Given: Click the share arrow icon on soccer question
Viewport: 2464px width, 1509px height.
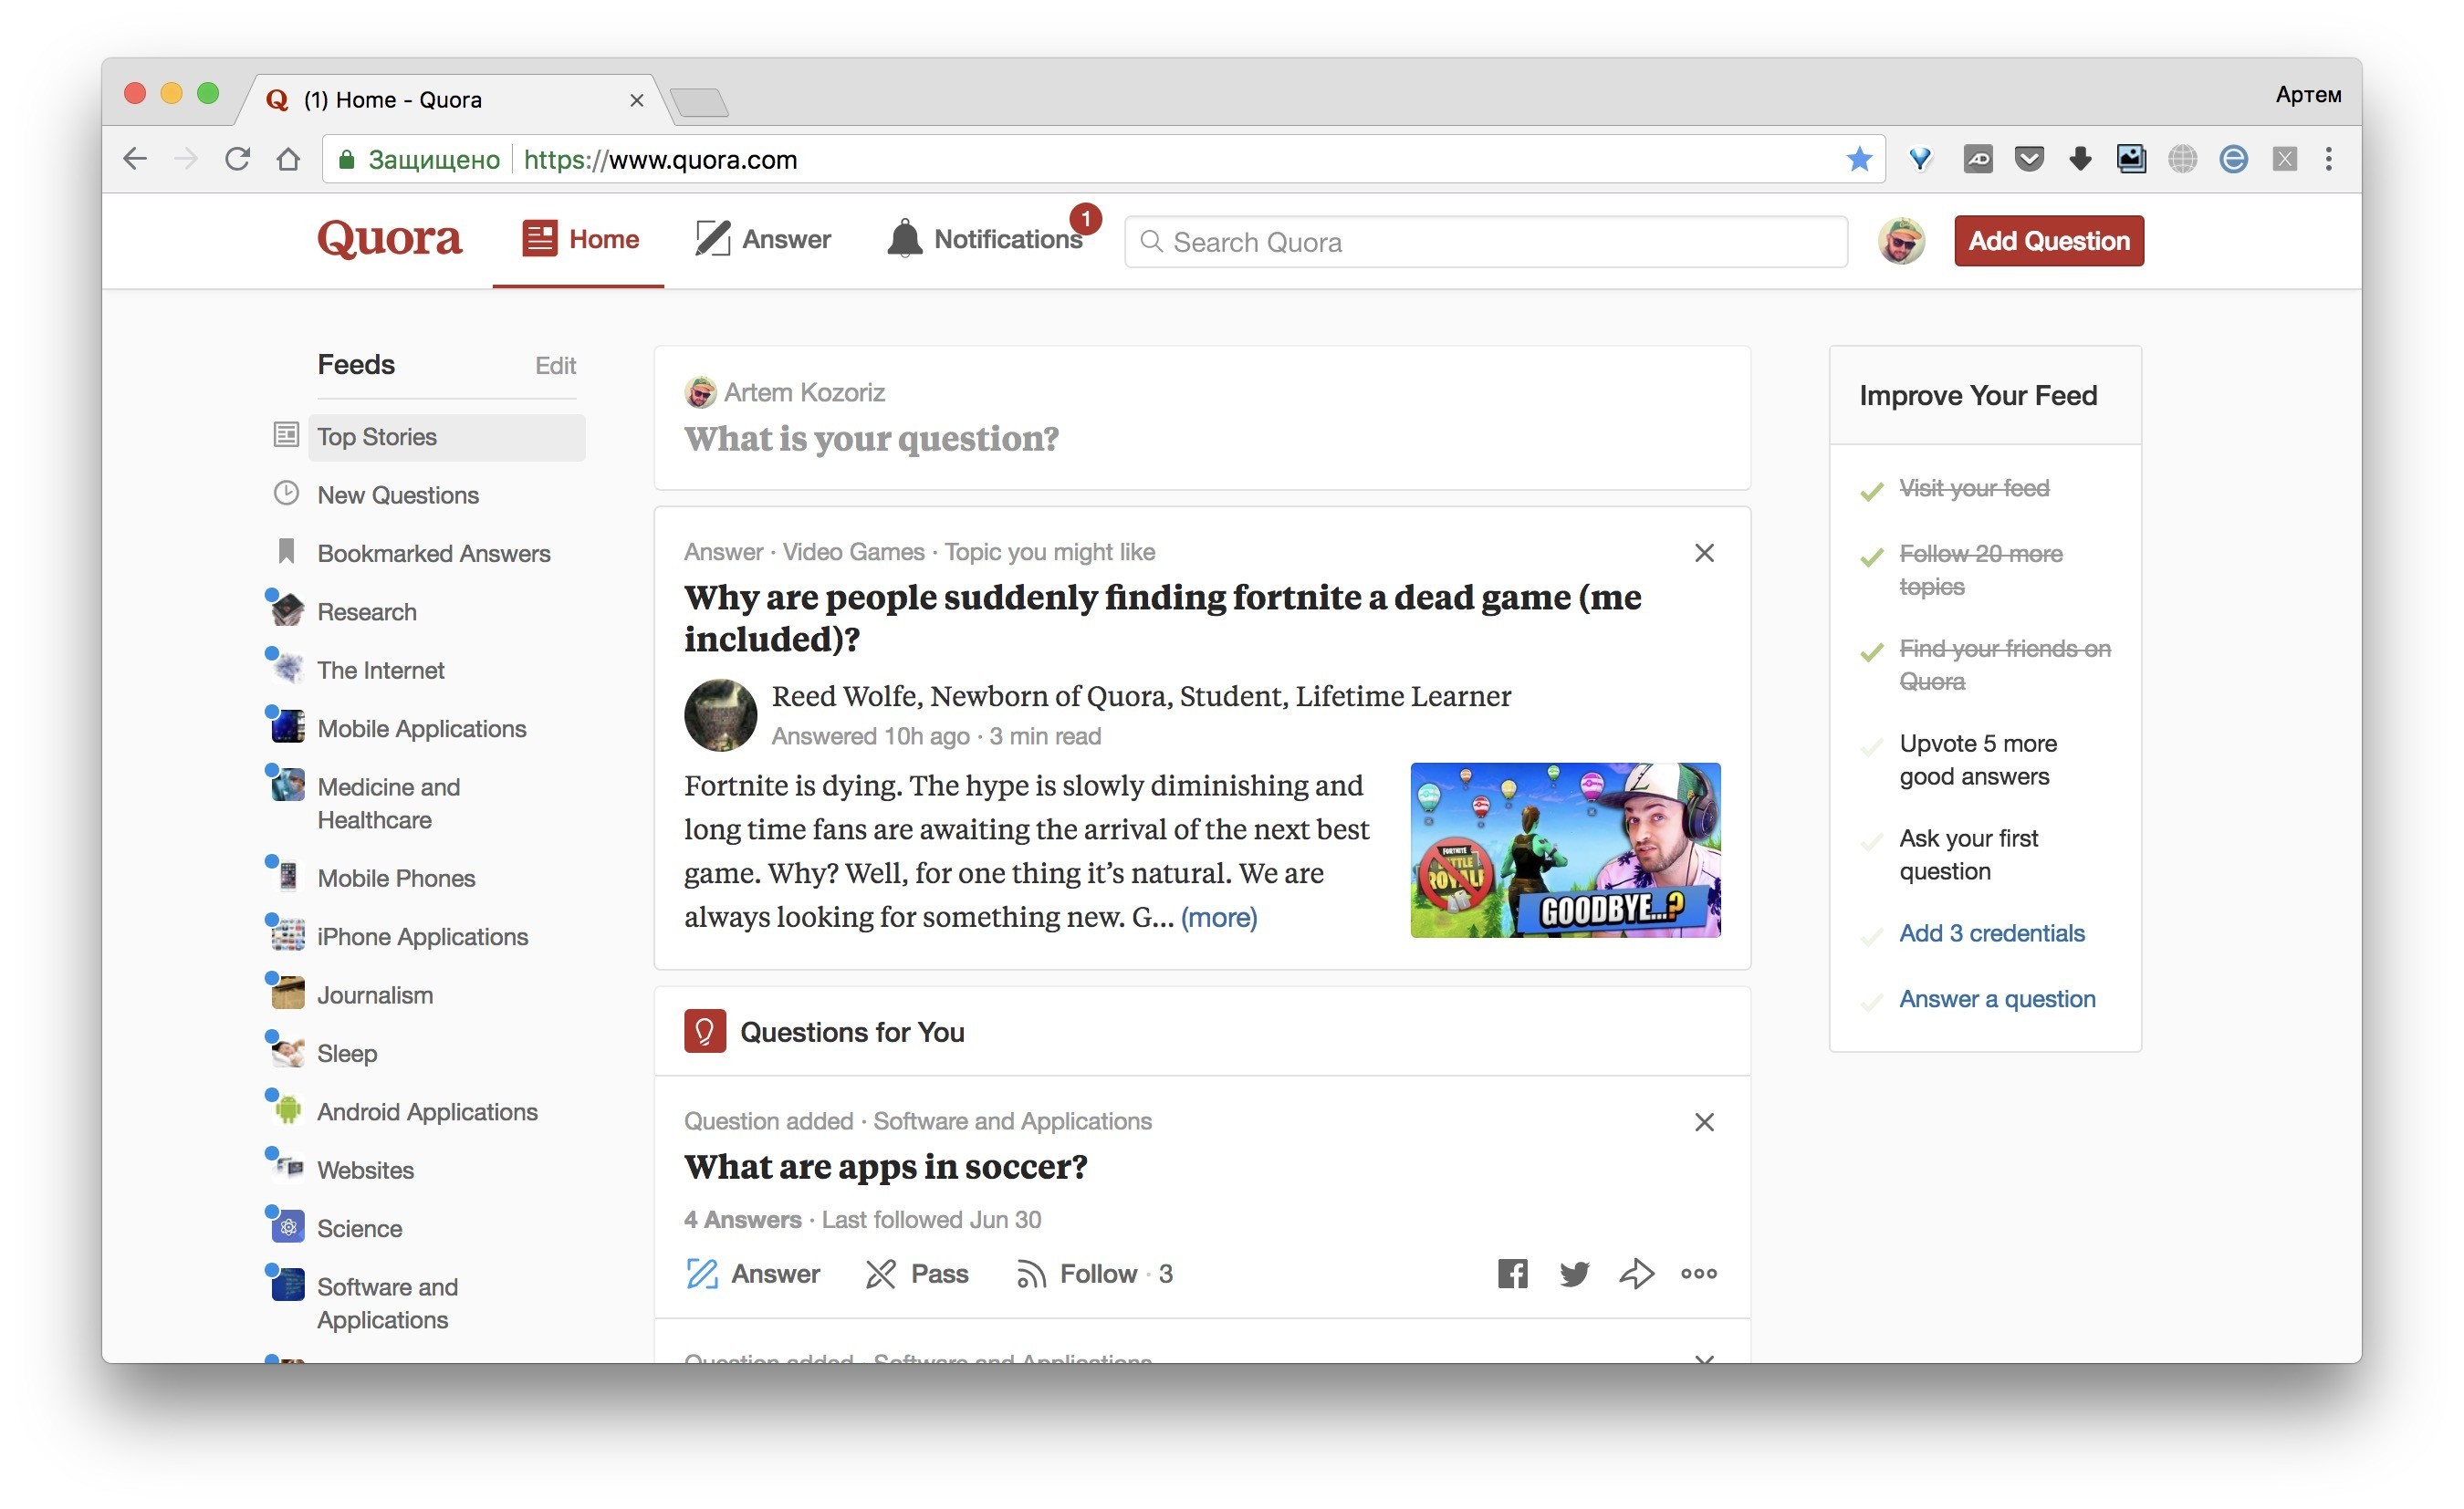Looking at the screenshot, I should 1636,1274.
